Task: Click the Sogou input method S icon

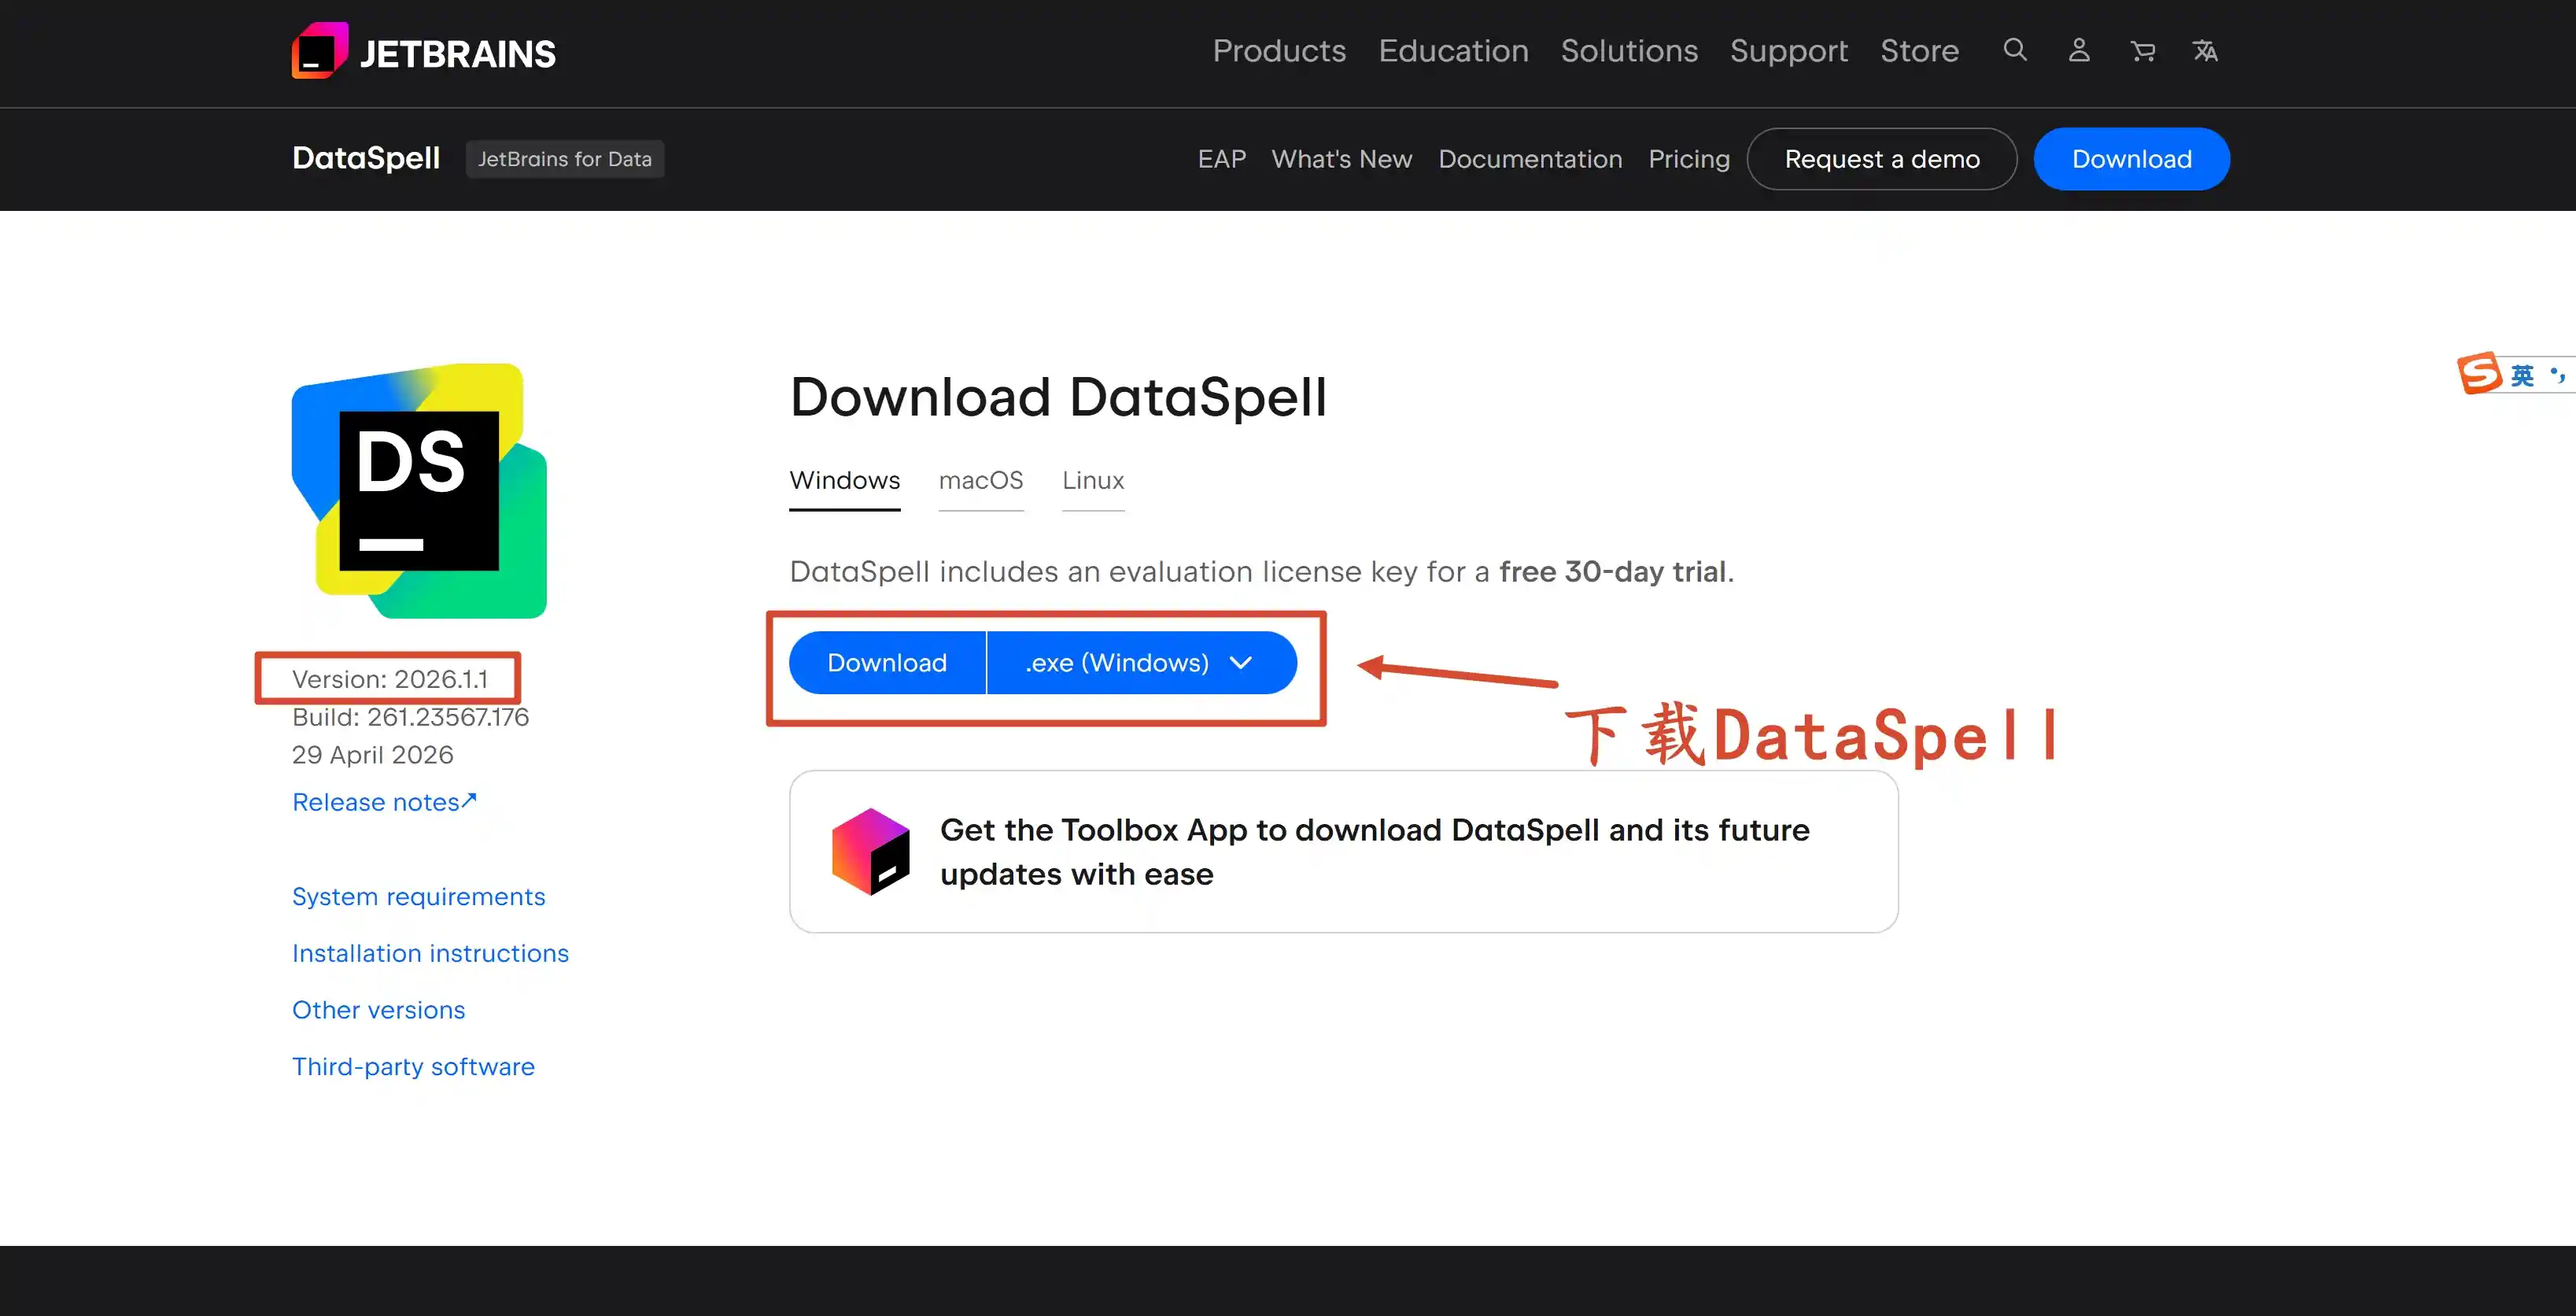Action: [x=2480, y=373]
